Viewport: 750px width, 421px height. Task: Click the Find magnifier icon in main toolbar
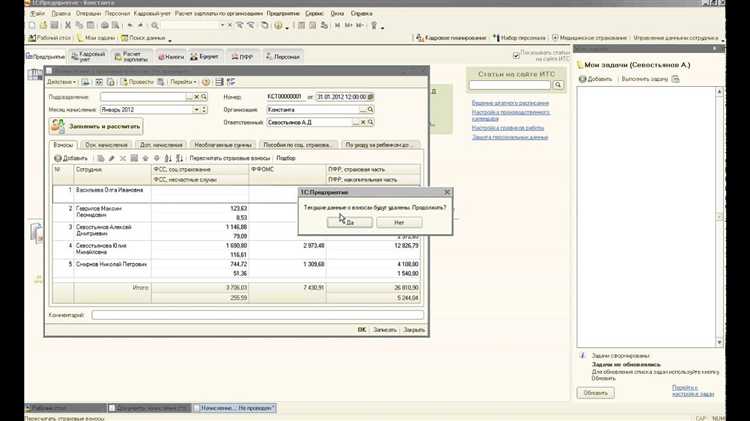coord(154,25)
